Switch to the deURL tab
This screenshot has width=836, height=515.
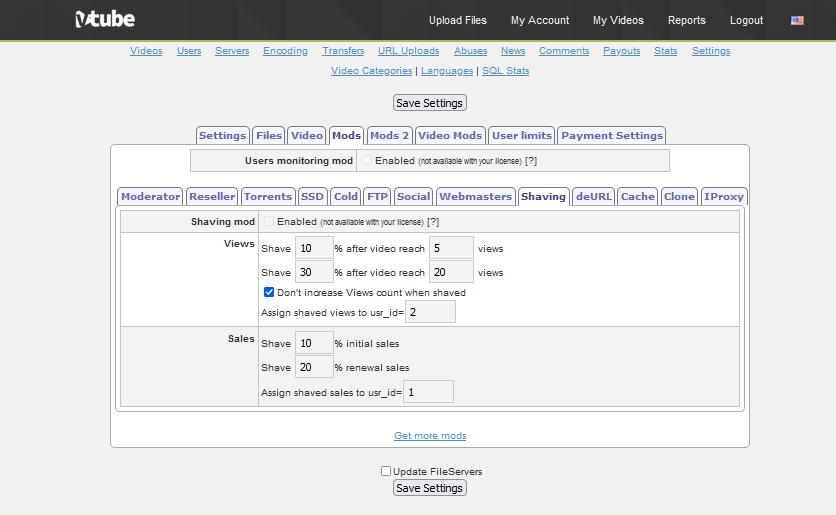[594, 197]
